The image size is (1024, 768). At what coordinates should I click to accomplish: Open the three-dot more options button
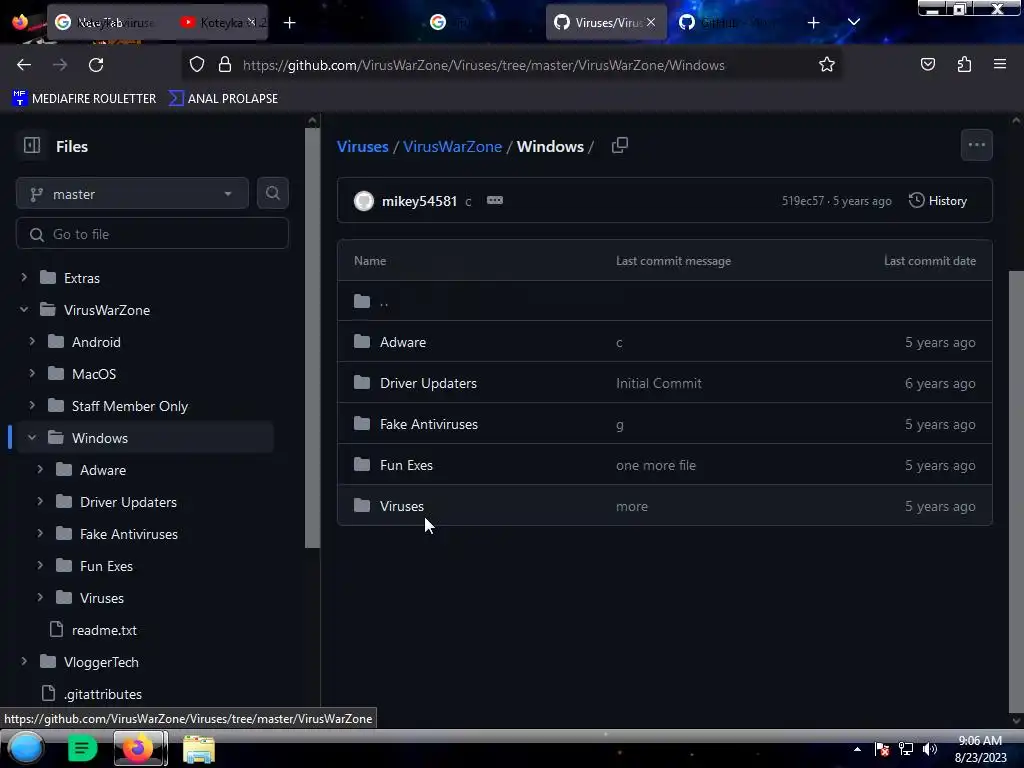(976, 145)
